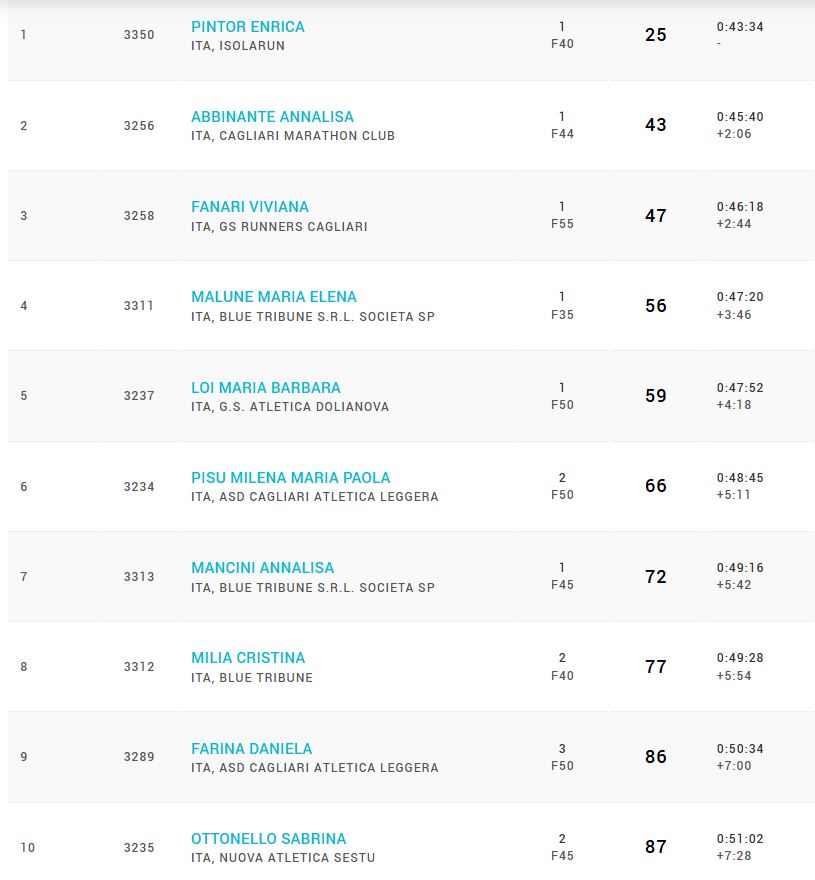
Task: Open ABBINANTE ANNALISA result details
Action: 272,117
